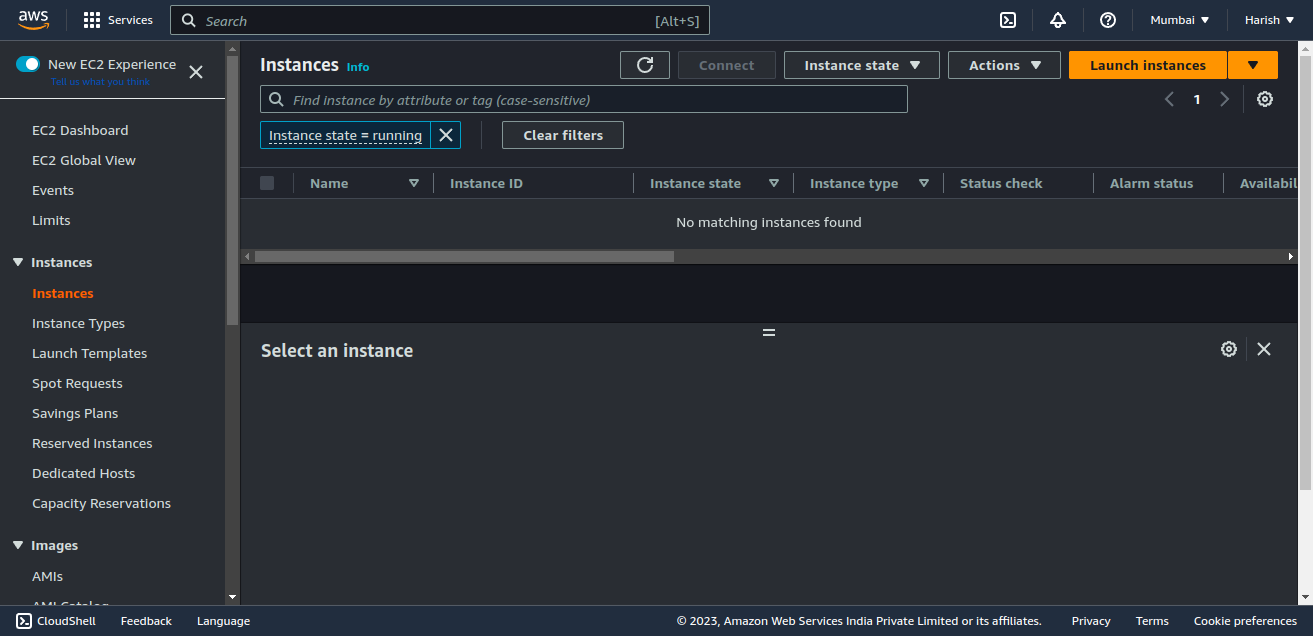The width and height of the screenshot is (1313, 636).
Task: Open the help question mark menu
Action: click(1108, 20)
